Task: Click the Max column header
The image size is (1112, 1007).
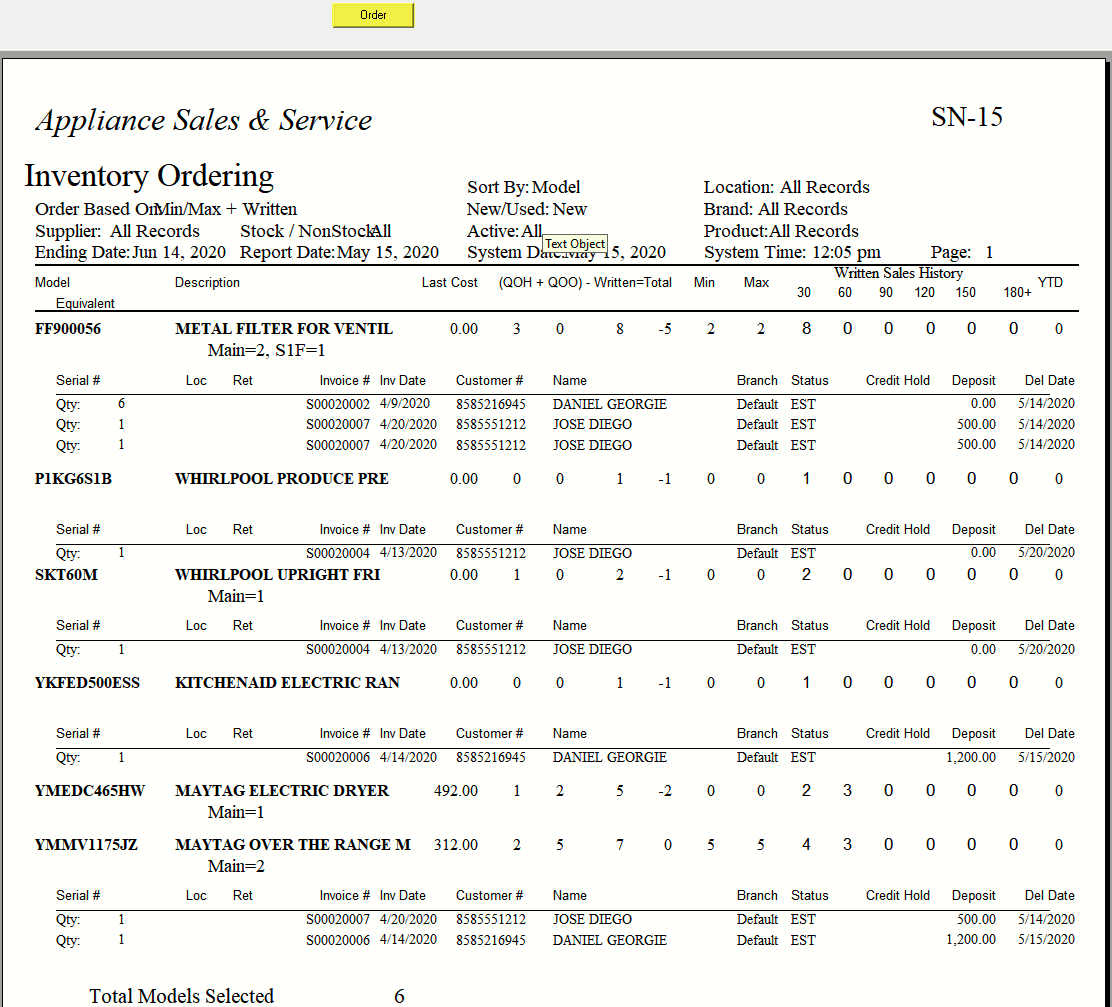Action: point(756,282)
